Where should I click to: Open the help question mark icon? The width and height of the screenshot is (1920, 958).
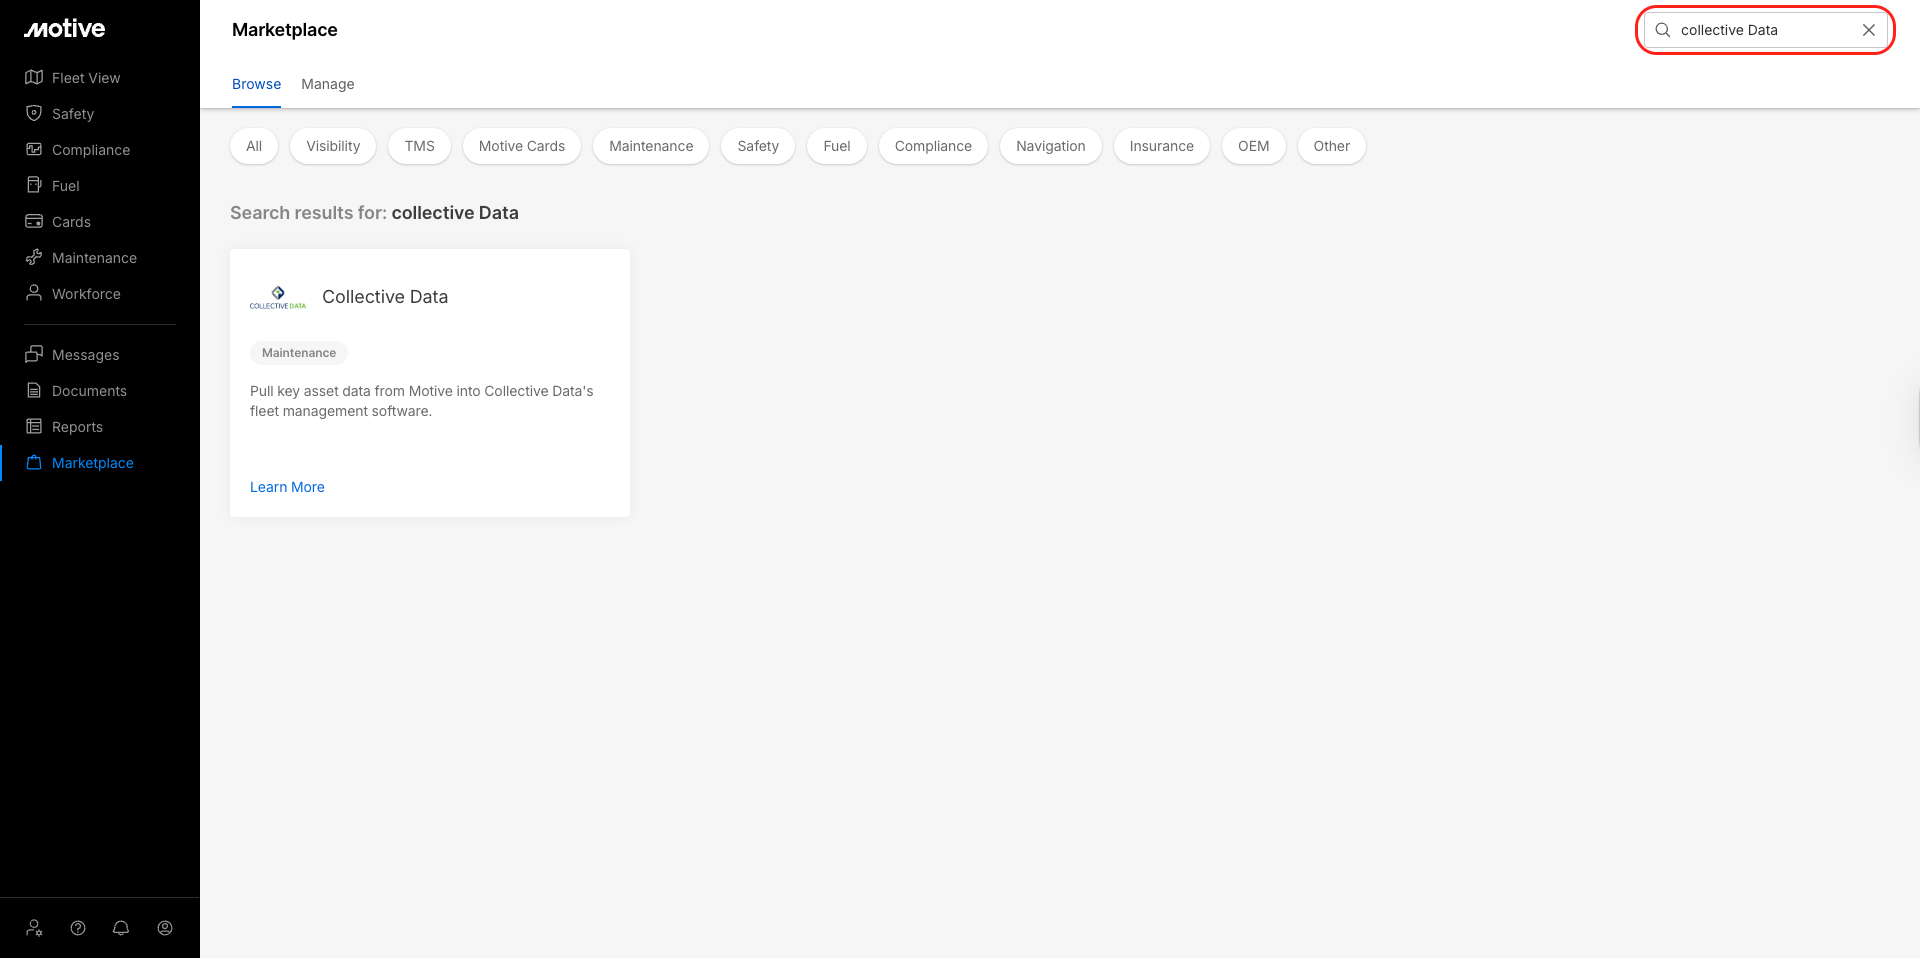(78, 928)
